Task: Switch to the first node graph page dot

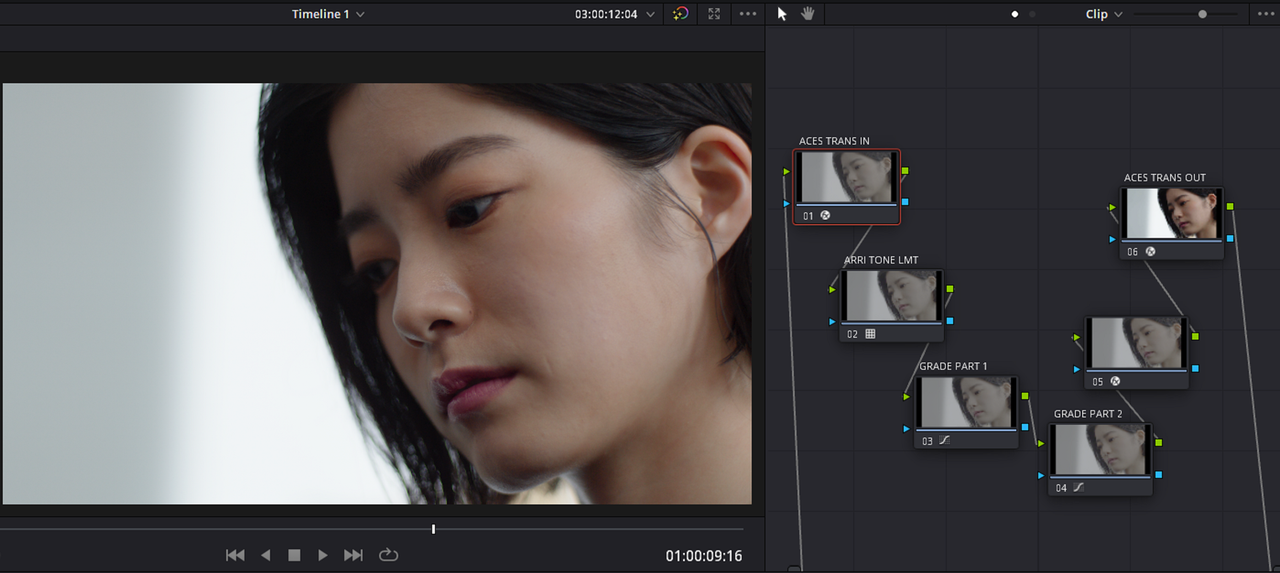Action: [1015, 15]
